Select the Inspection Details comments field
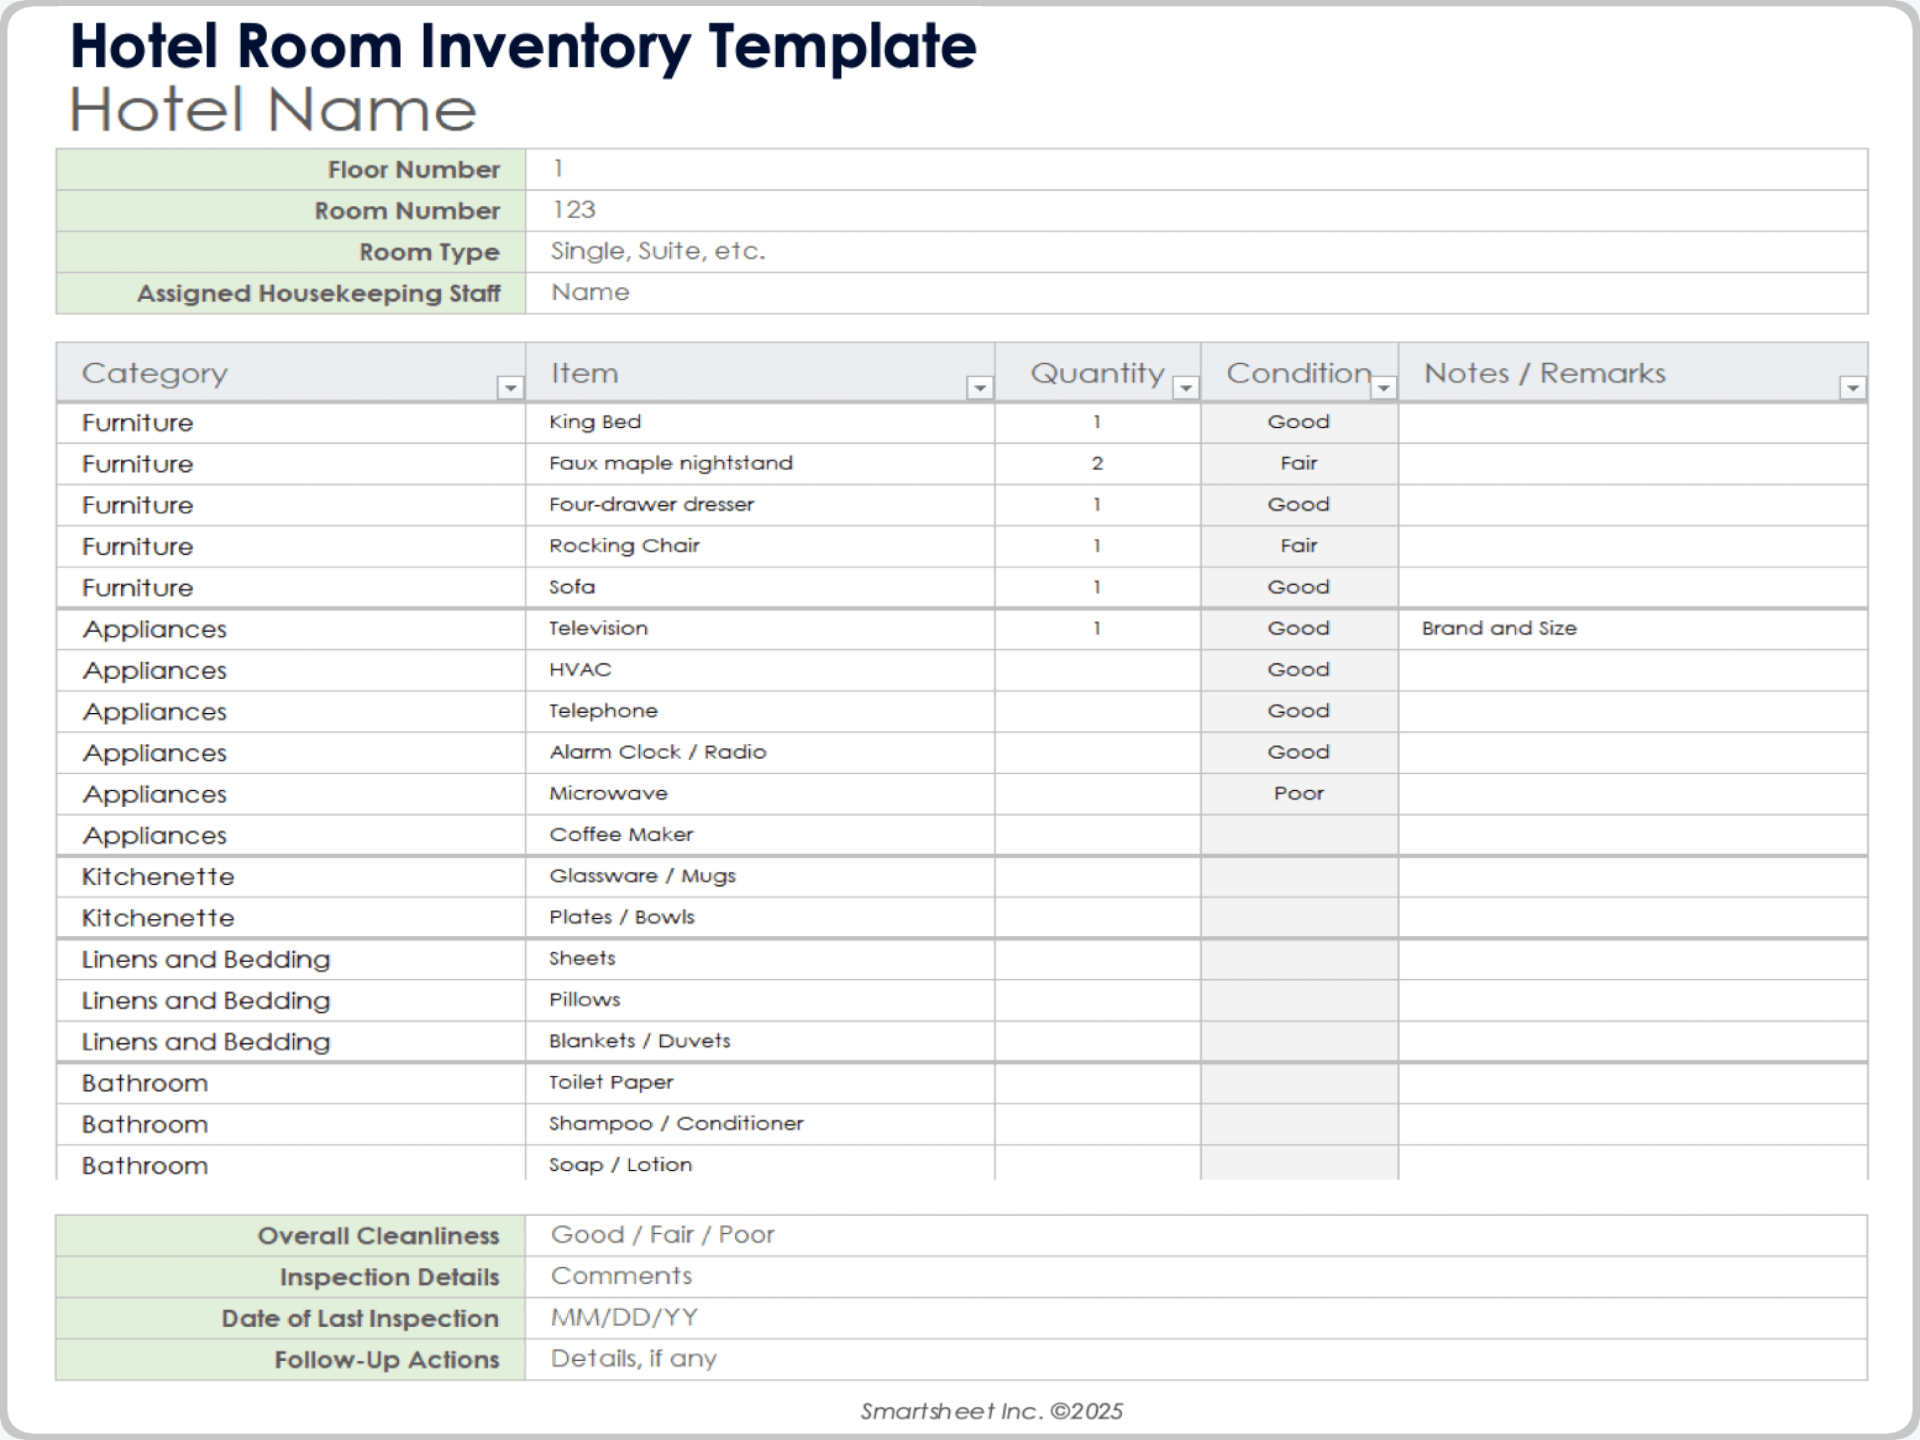1920x1440 pixels. pyautogui.click(x=1195, y=1277)
